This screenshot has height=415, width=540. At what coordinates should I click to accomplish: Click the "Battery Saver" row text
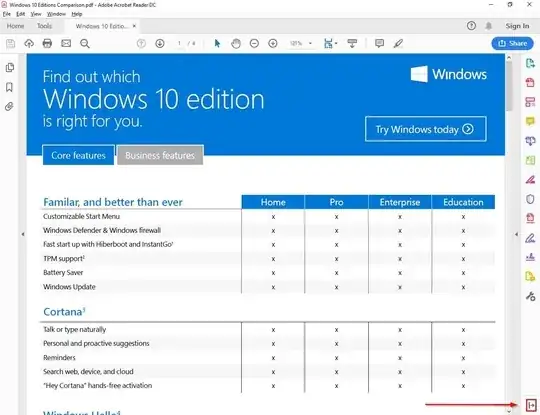click(x=63, y=273)
